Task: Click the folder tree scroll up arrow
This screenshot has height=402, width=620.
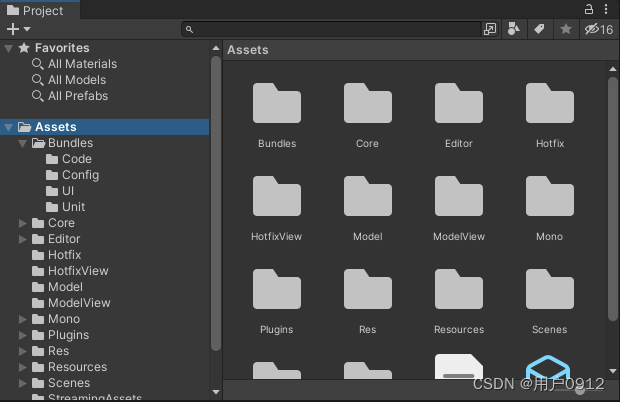Action: pos(216,48)
